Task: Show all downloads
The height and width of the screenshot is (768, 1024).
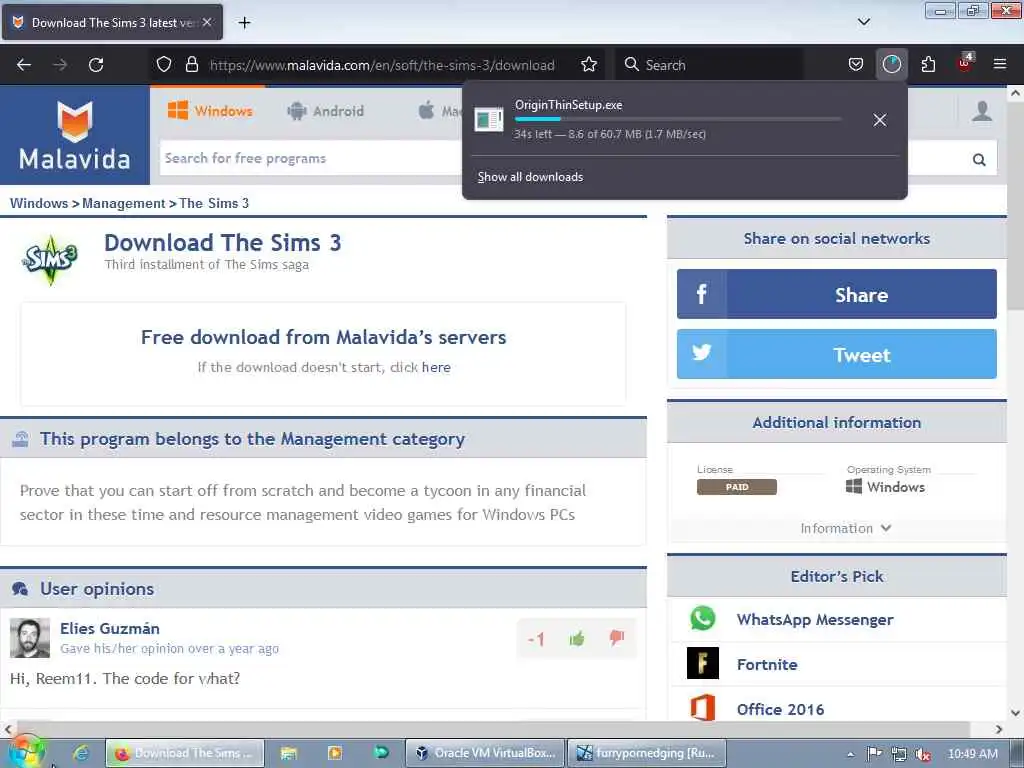Action: (530, 177)
